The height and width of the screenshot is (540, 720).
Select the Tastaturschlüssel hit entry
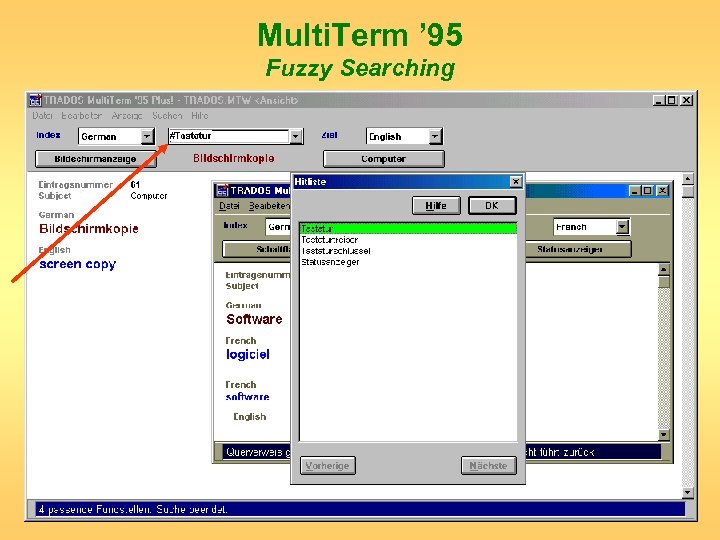(408, 251)
